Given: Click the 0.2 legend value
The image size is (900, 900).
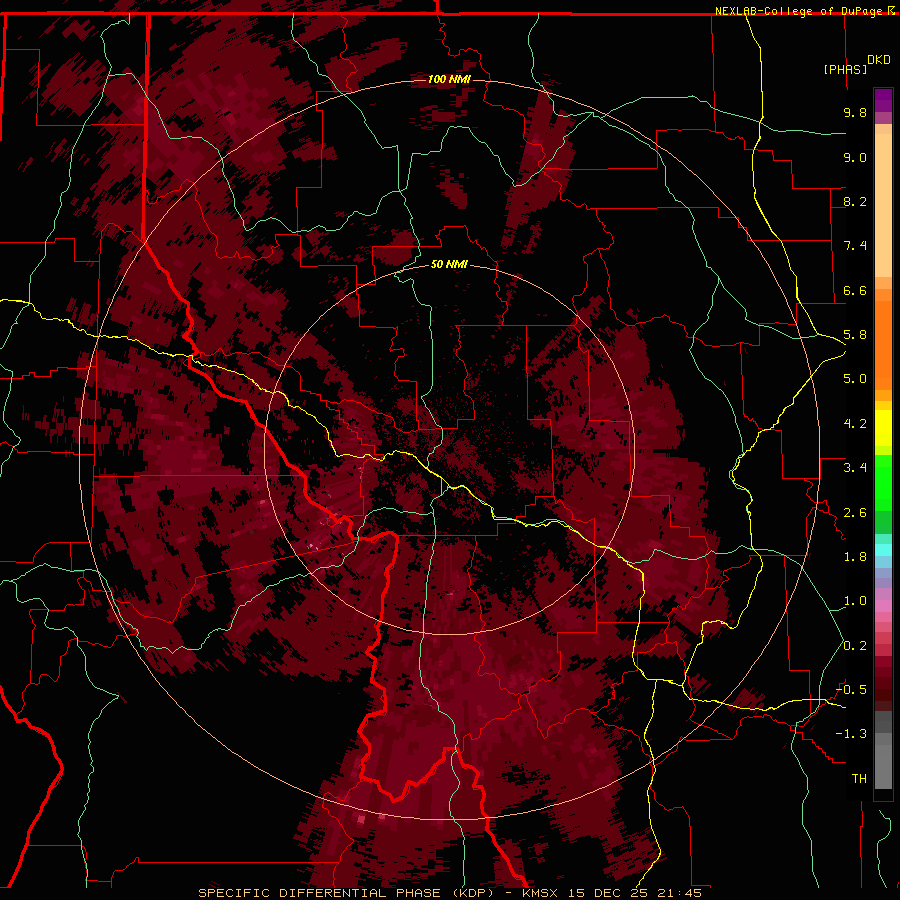Looking at the screenshot, I should pos(855,646).
